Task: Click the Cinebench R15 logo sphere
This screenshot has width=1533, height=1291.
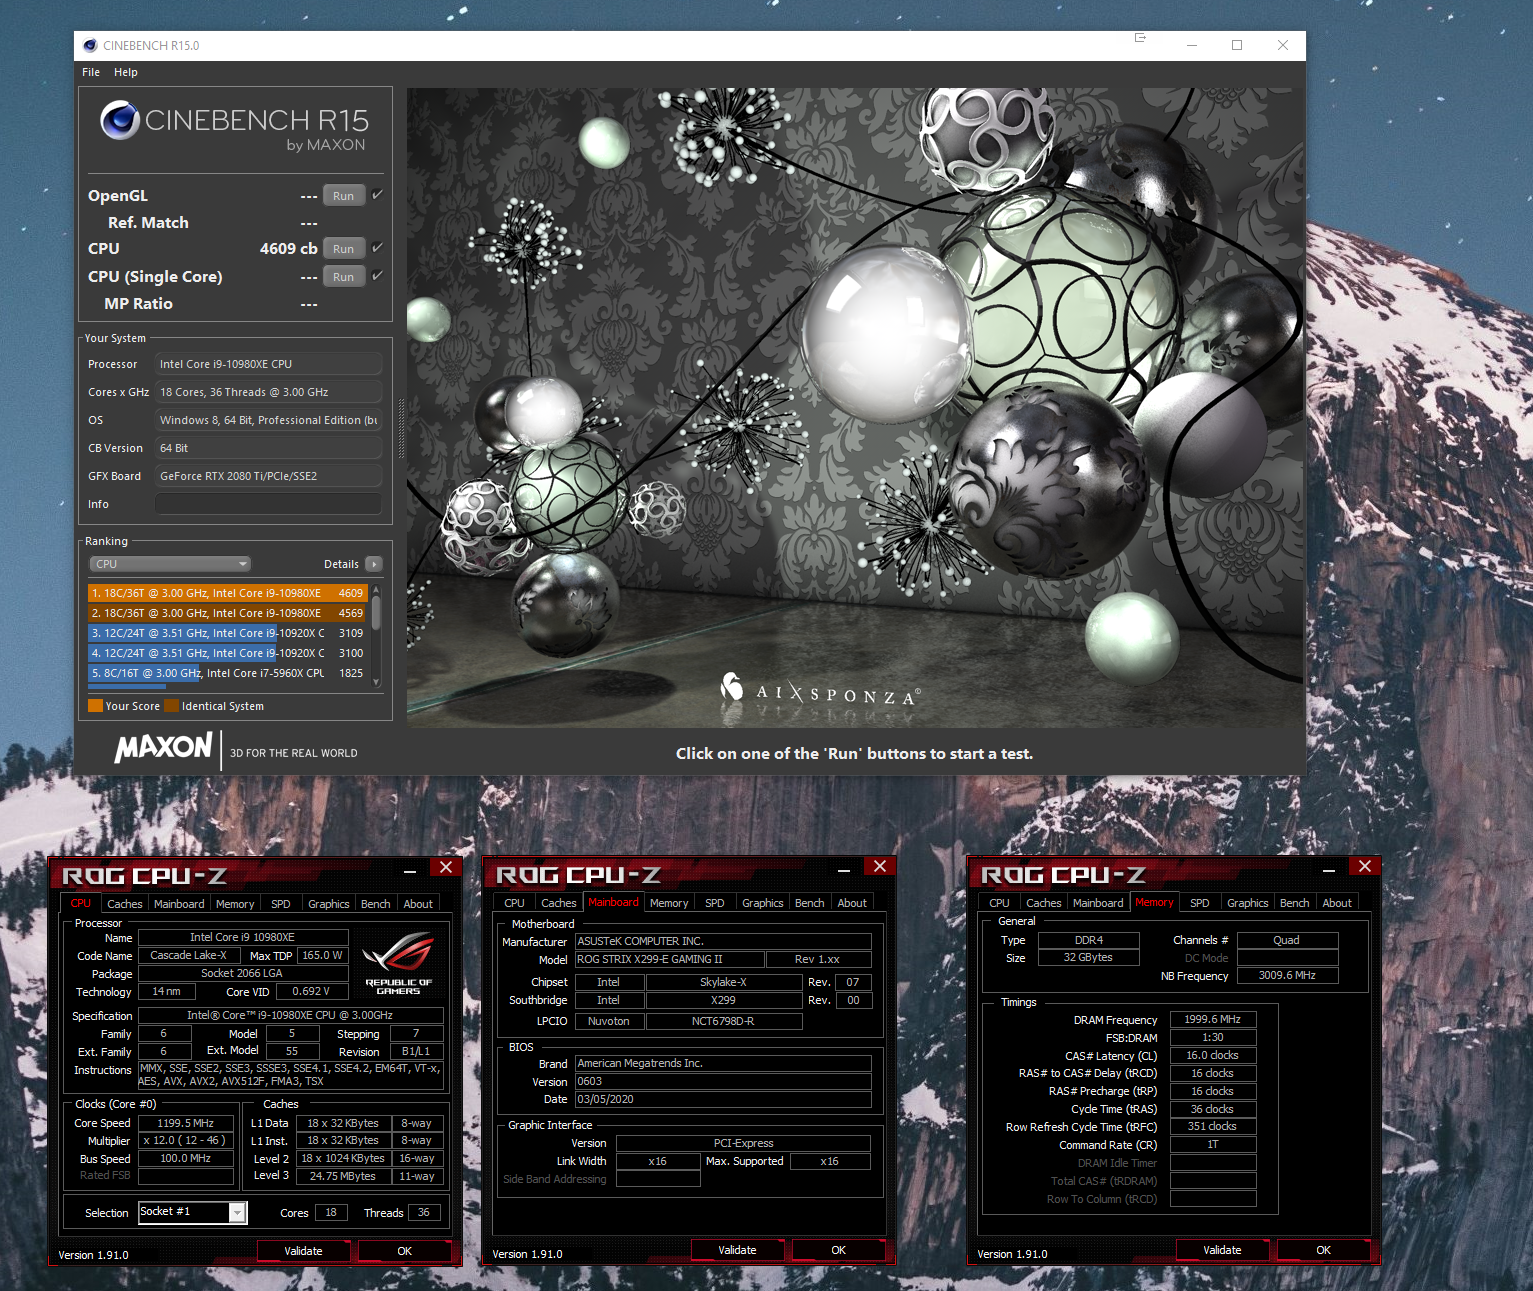Action: pos(120,120)
